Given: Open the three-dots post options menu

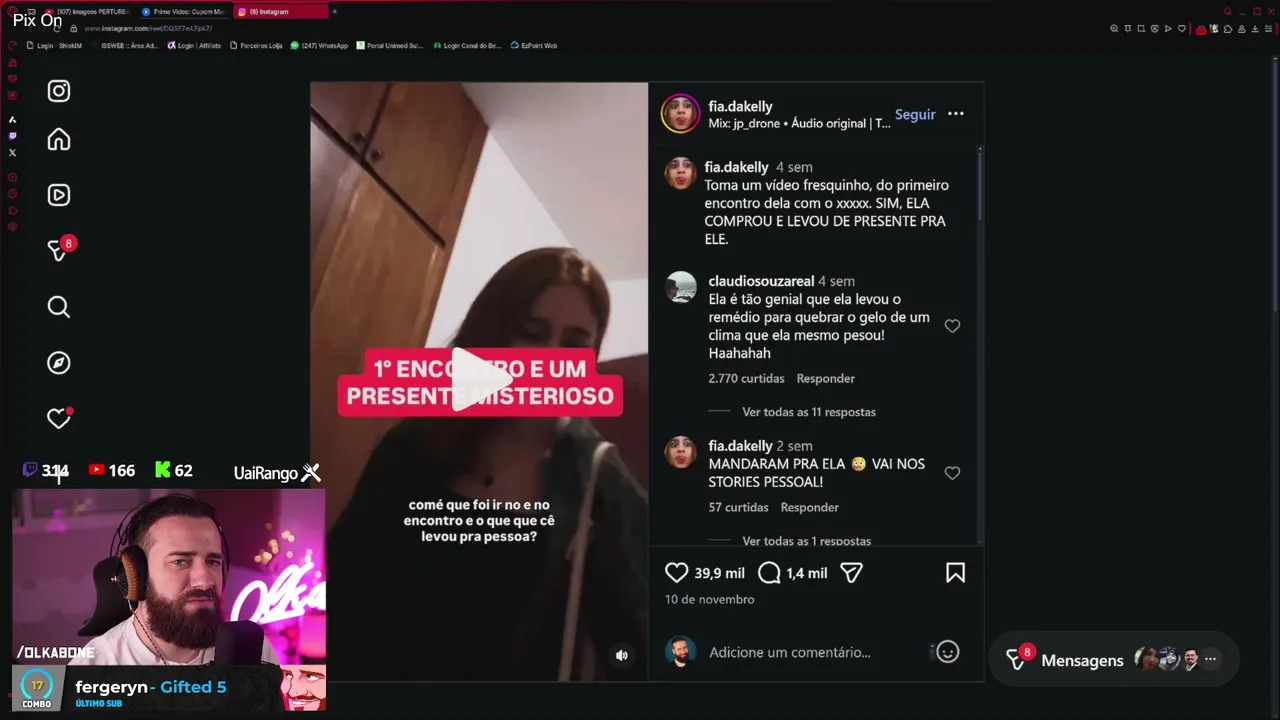Looking at the screenshot, I should 956,114.
